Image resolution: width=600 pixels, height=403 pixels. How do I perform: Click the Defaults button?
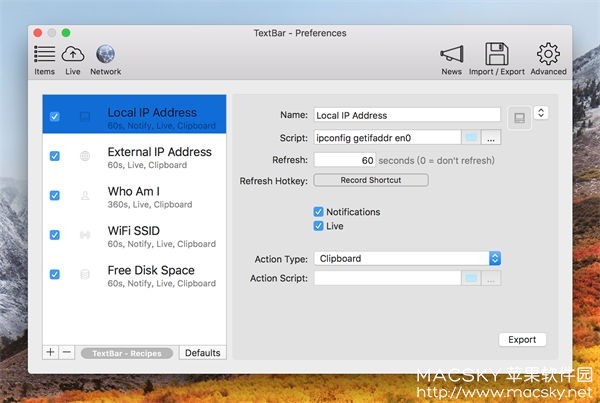[x=202, y=352]
